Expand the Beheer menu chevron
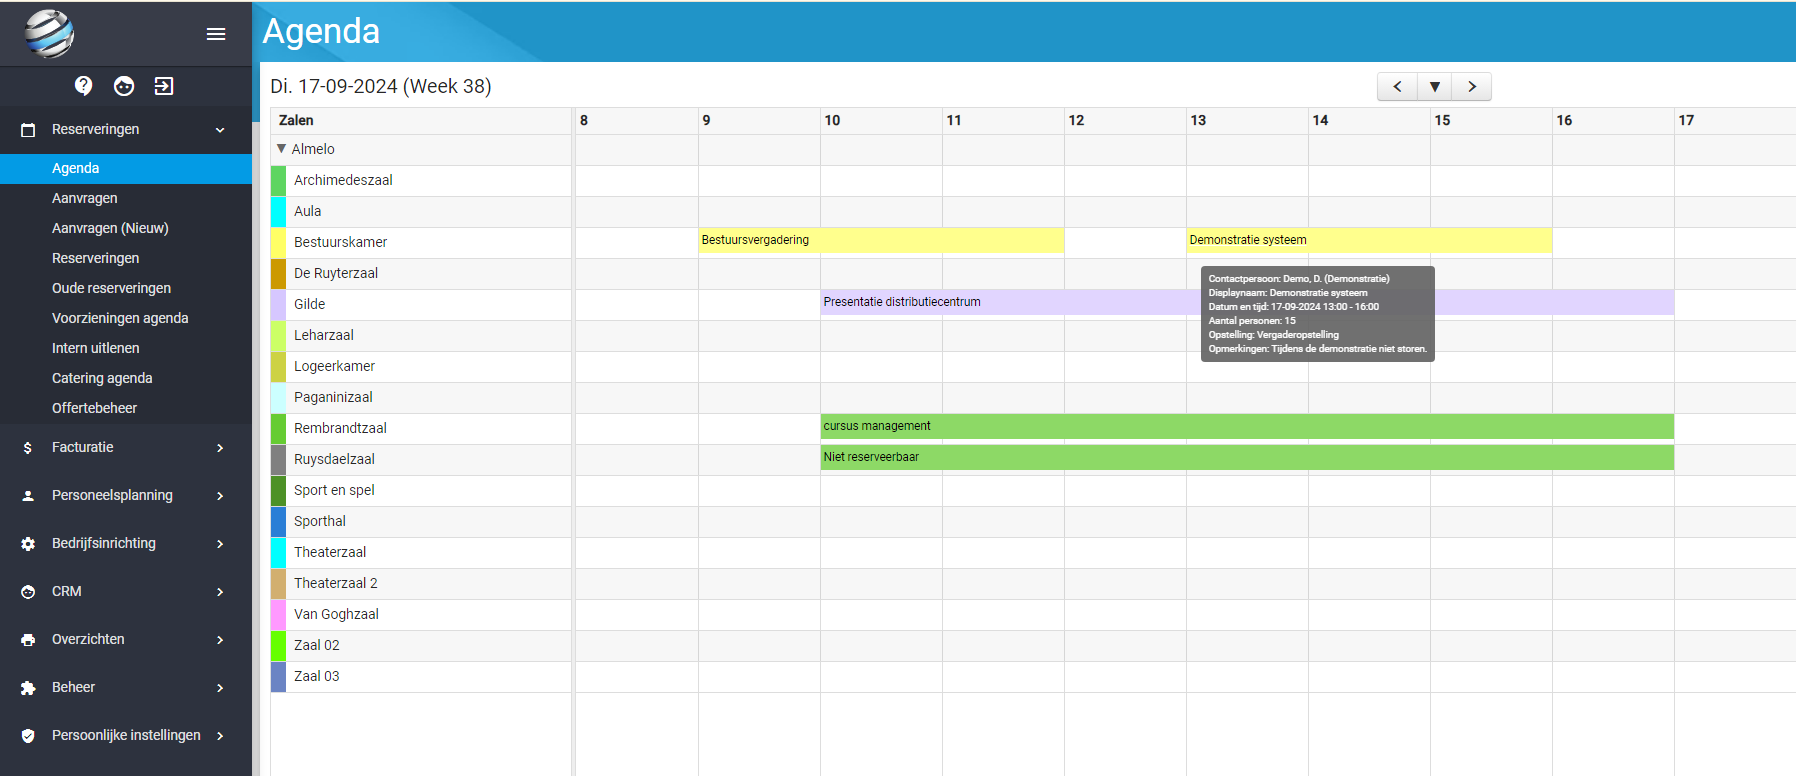 pyautogui.click(x=220, y=688)
